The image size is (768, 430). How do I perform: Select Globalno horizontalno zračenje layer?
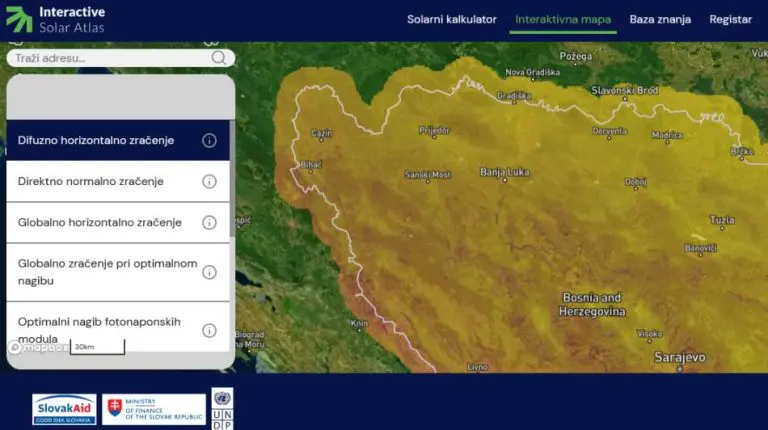[118, 223]
